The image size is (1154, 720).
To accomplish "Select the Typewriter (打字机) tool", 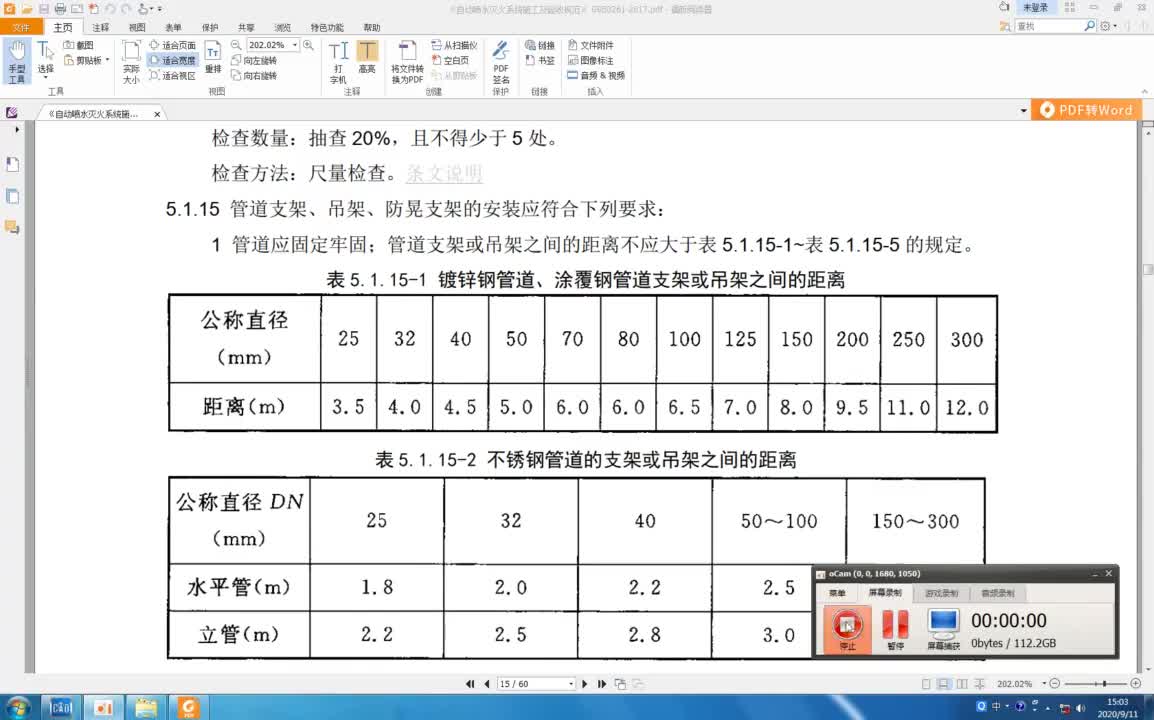I will click(x=338, y=63).
